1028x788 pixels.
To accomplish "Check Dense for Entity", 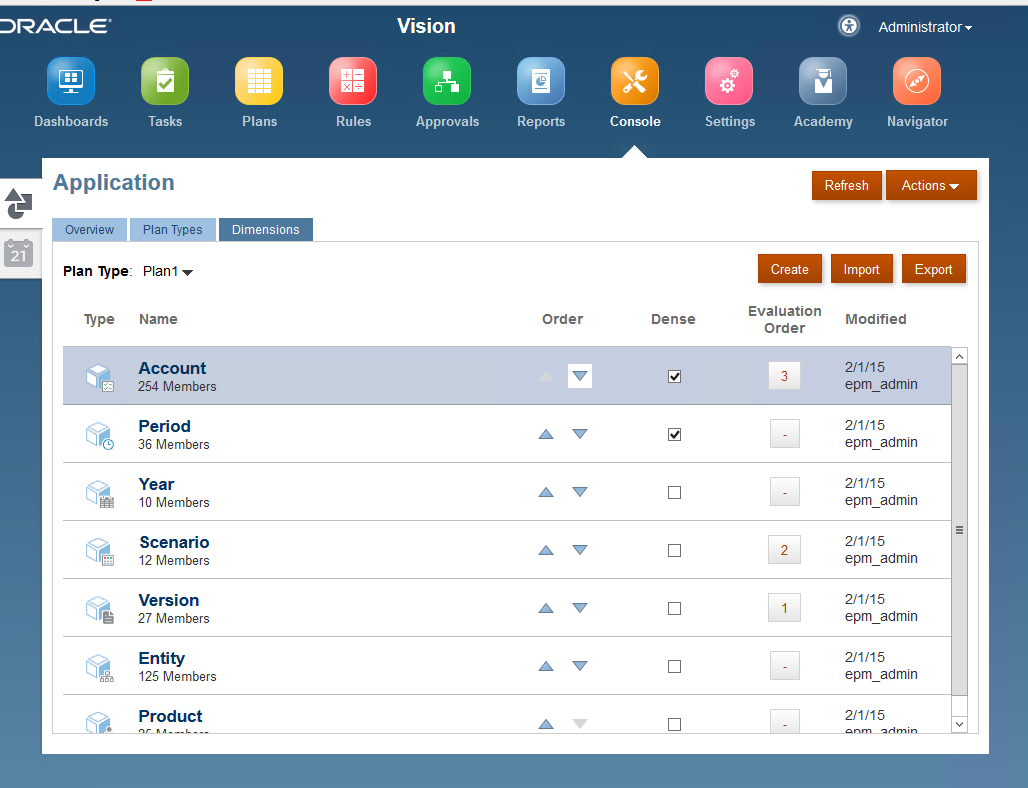I will pyautogui.click(x=674, y=667).
